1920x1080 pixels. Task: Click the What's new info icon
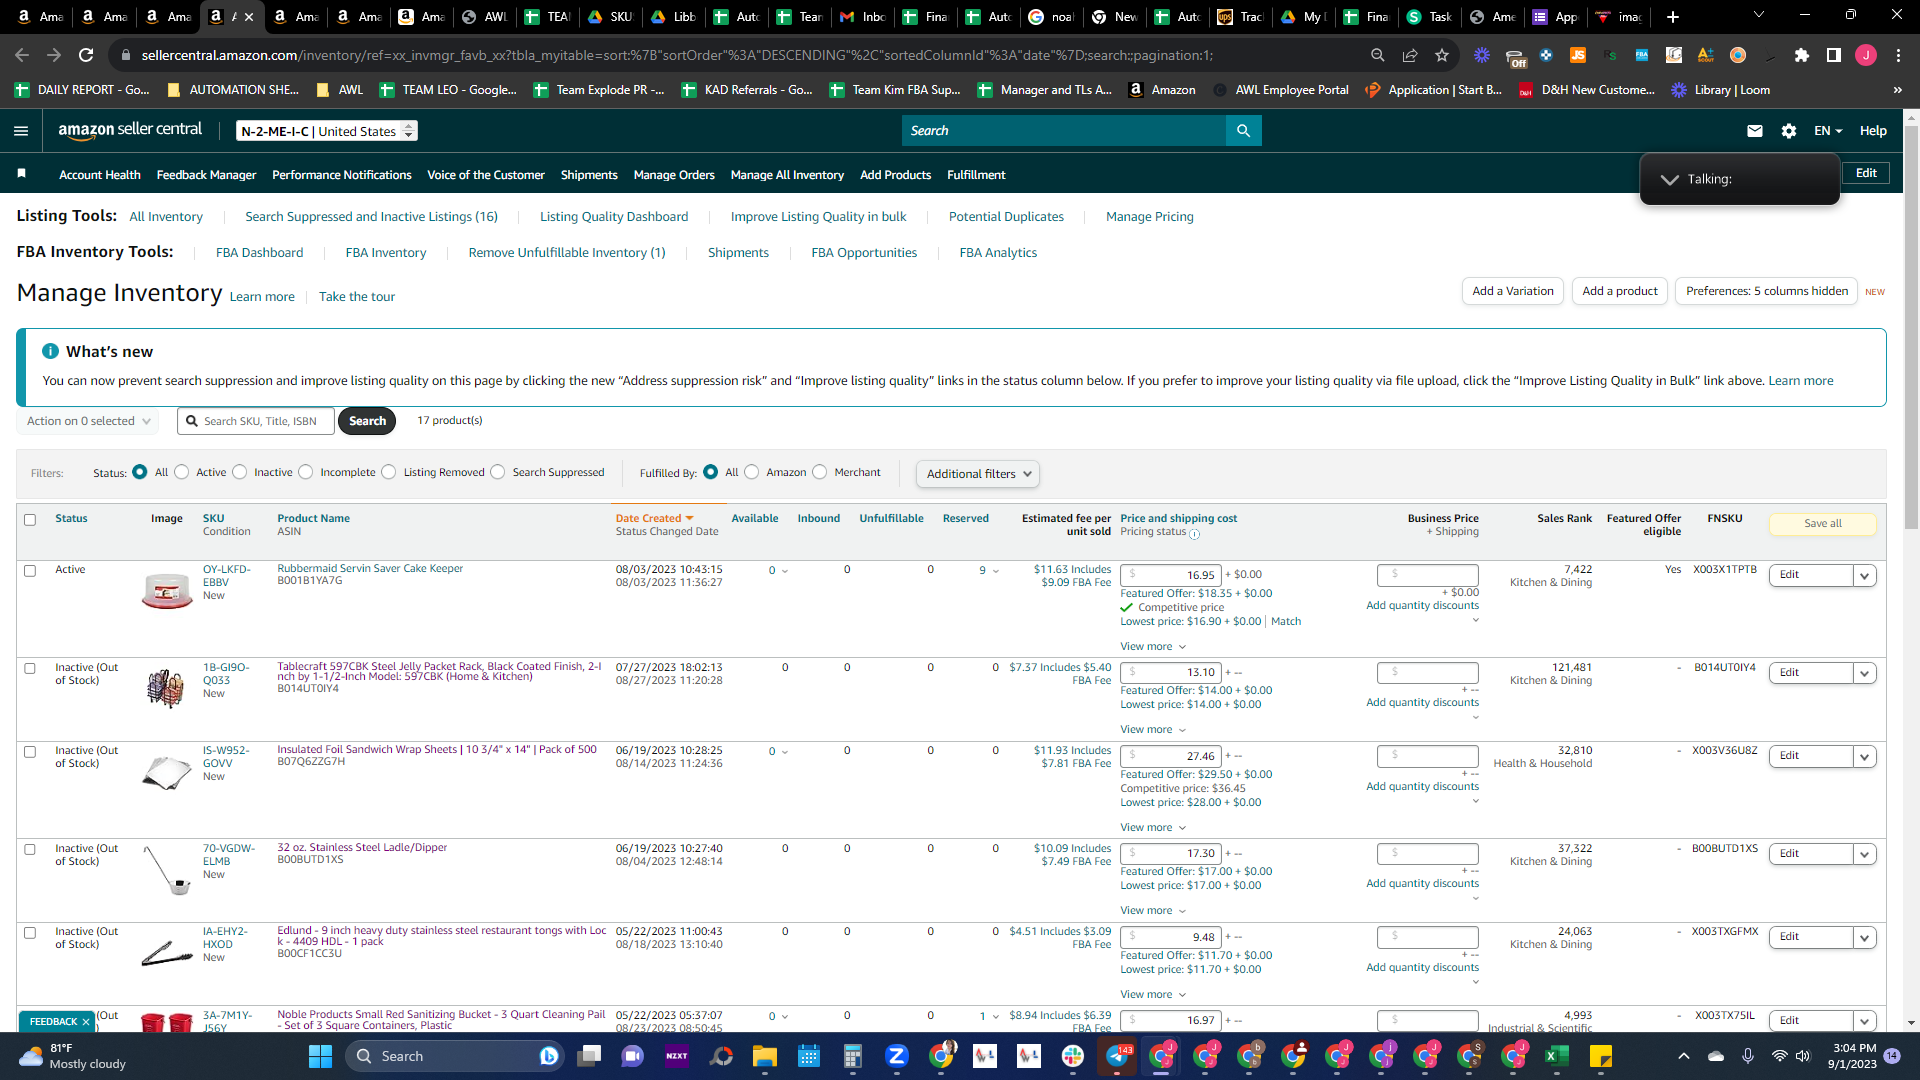(x=50, y=351)
